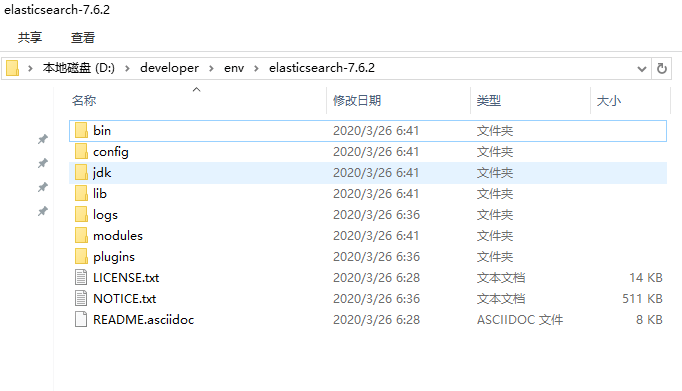
Task: Click the date of NOTICE.txt row
Action: pyautogui.click(x=377, y=298)
